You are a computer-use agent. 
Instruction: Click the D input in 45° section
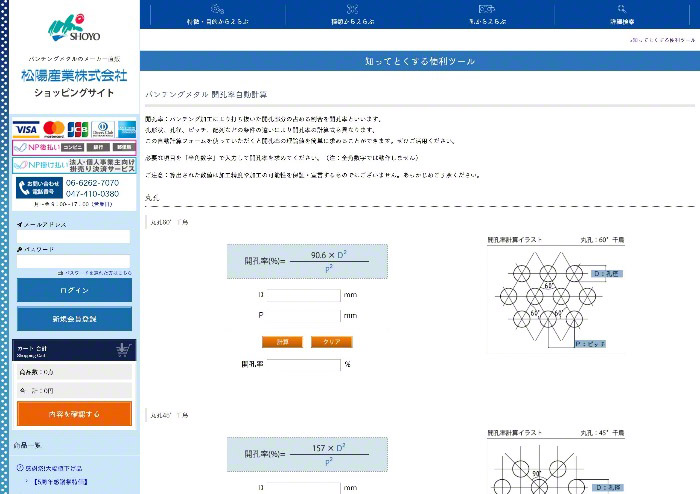click(x=304, y=488)
